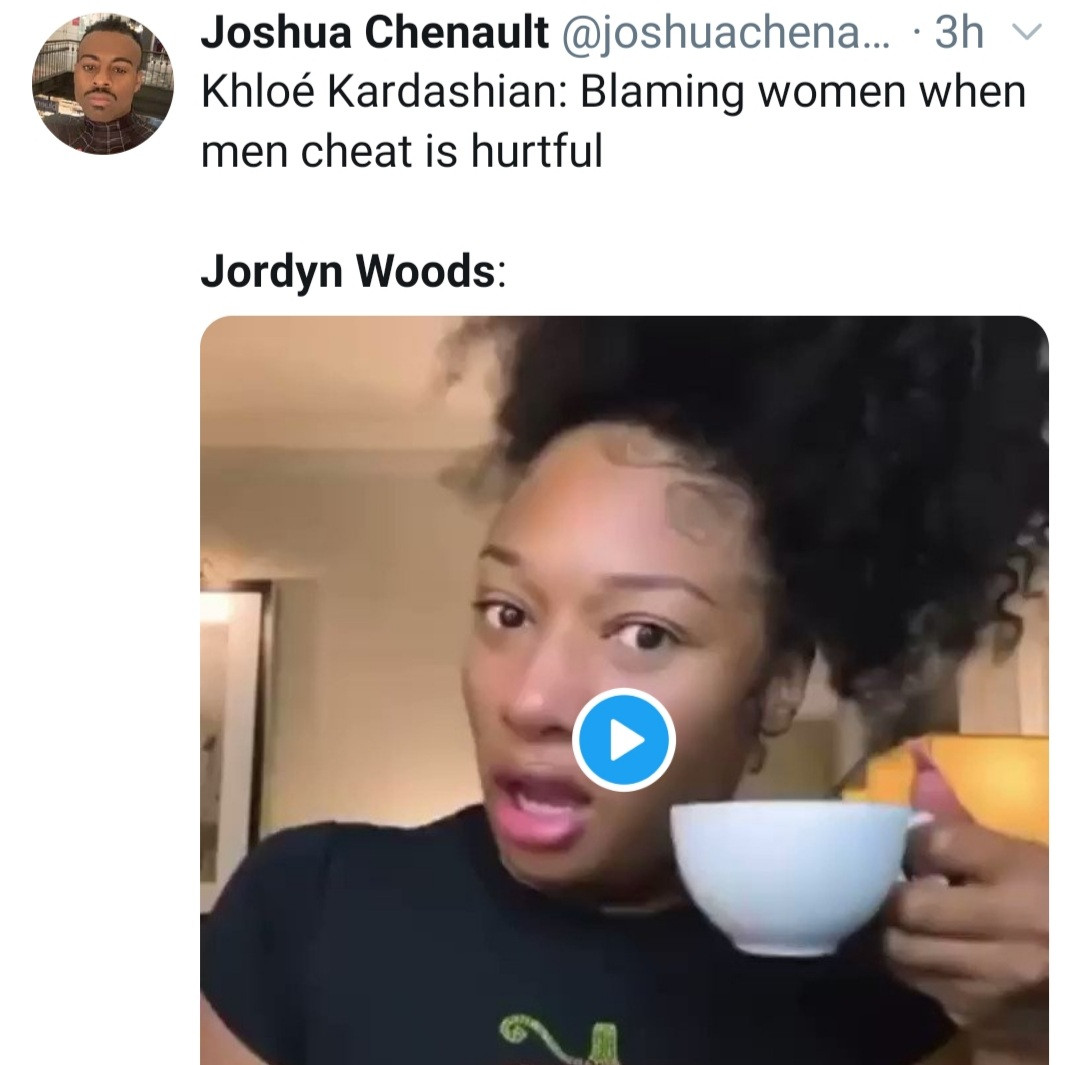The height and width of the screenshot is (1065, 1080).
Task: Play the embedded tweet video
Action: point(623,740)
